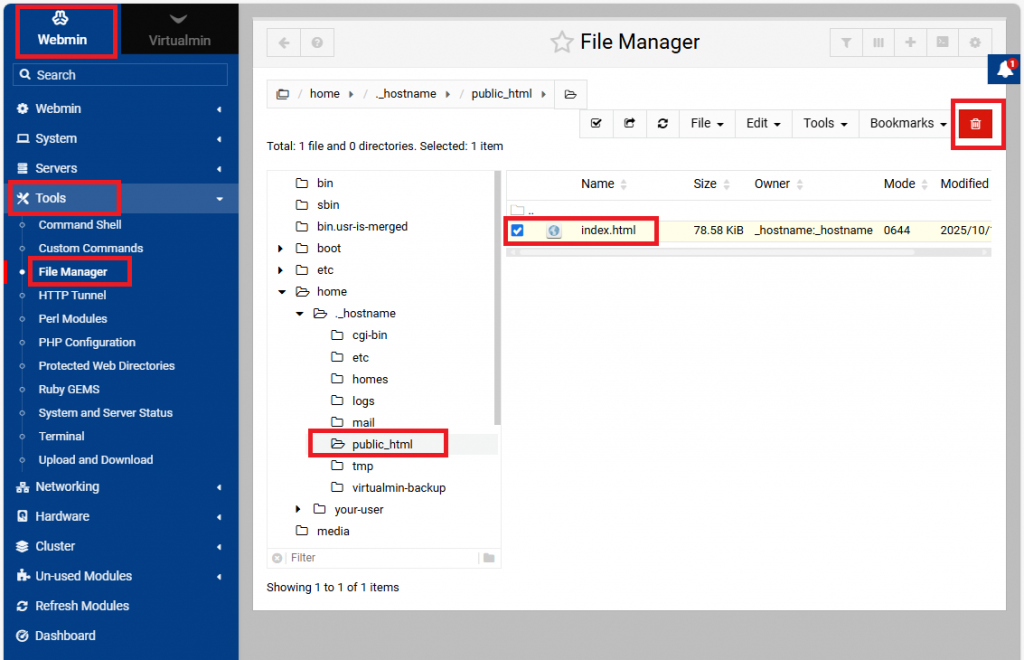Image resolution: width=1024 pixels, height=660 pixels.
Task: Click the share/export icon in toolbar
Action: (x=629, y=124)
